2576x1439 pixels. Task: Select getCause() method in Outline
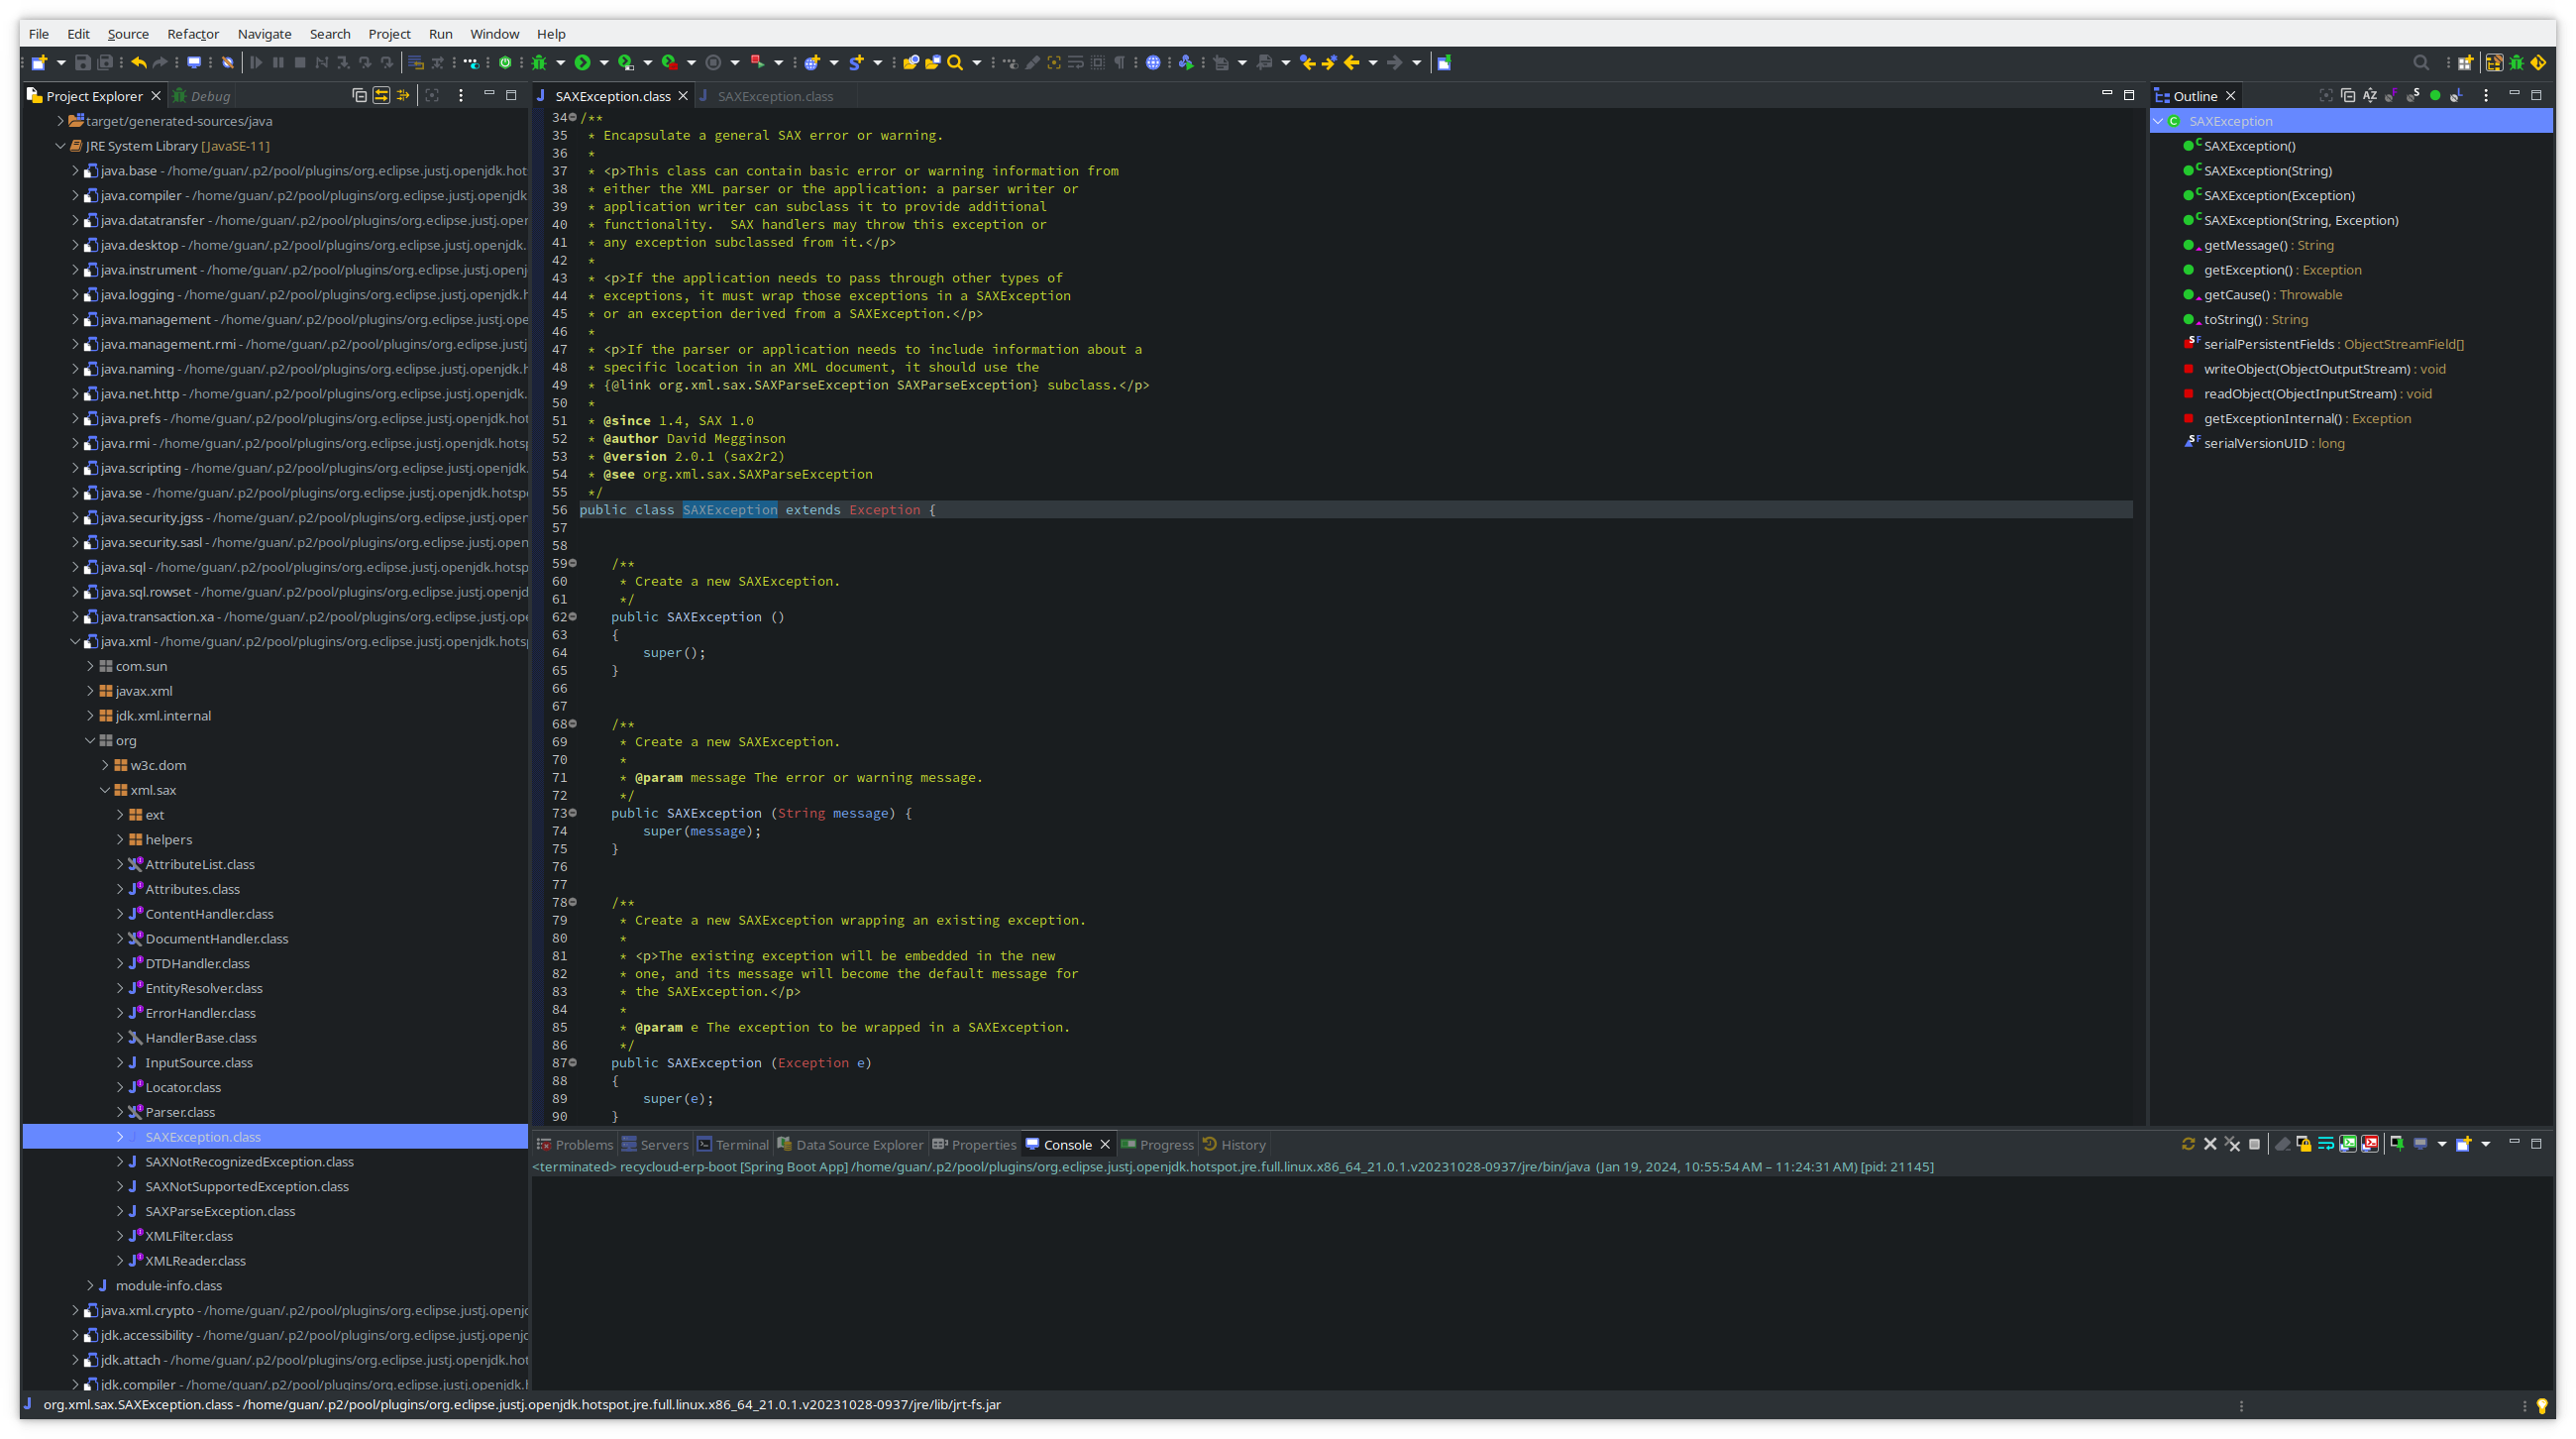[2236, 295]
